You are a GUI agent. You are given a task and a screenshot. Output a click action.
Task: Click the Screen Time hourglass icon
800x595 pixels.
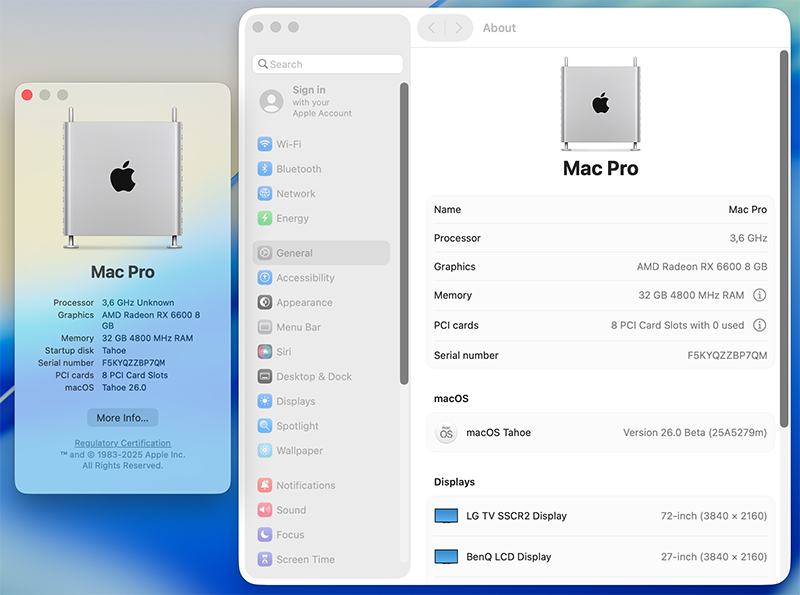[264, 559]
